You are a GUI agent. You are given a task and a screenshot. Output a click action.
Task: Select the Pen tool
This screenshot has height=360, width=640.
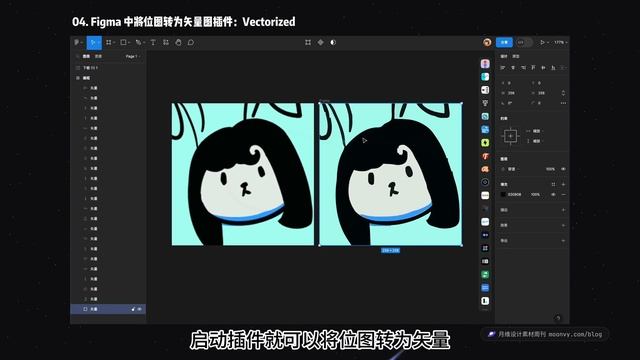[138, 42]
